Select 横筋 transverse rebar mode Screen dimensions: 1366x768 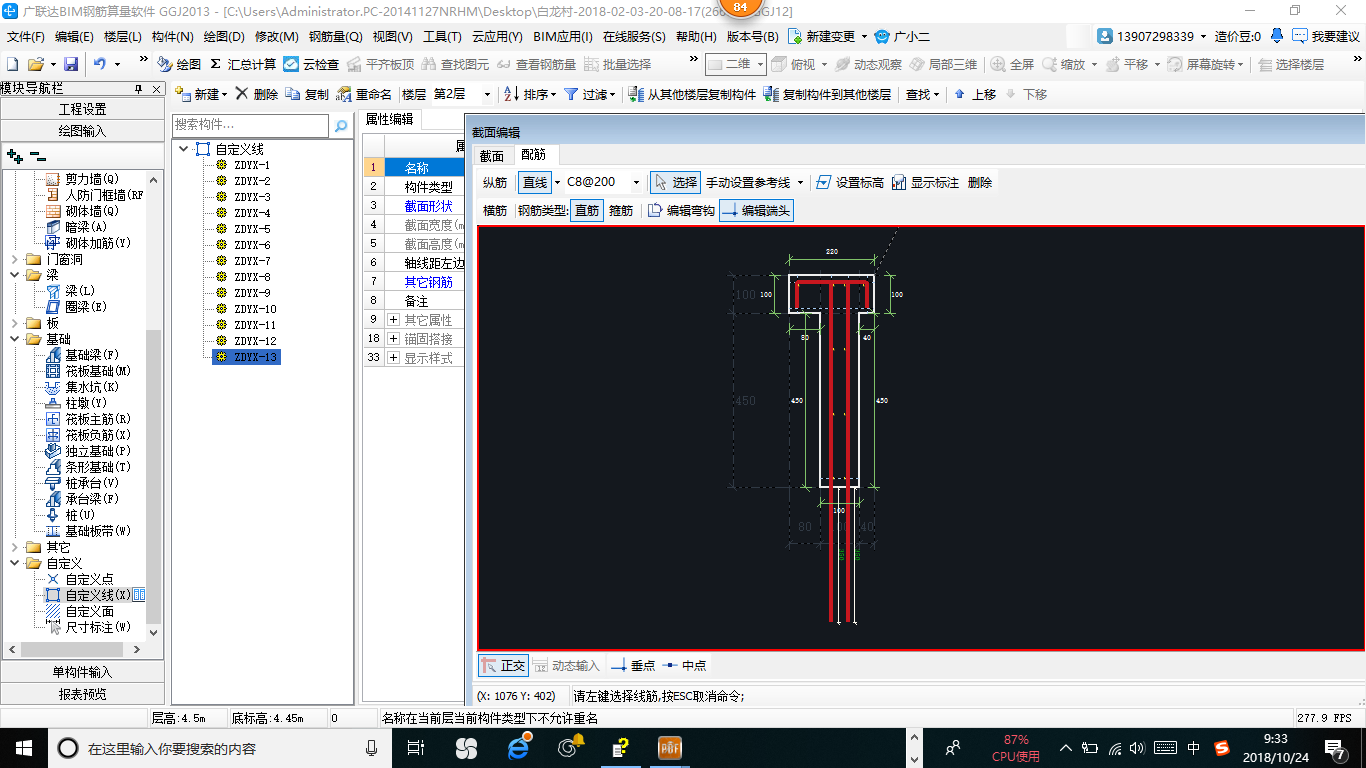(495, 210)
